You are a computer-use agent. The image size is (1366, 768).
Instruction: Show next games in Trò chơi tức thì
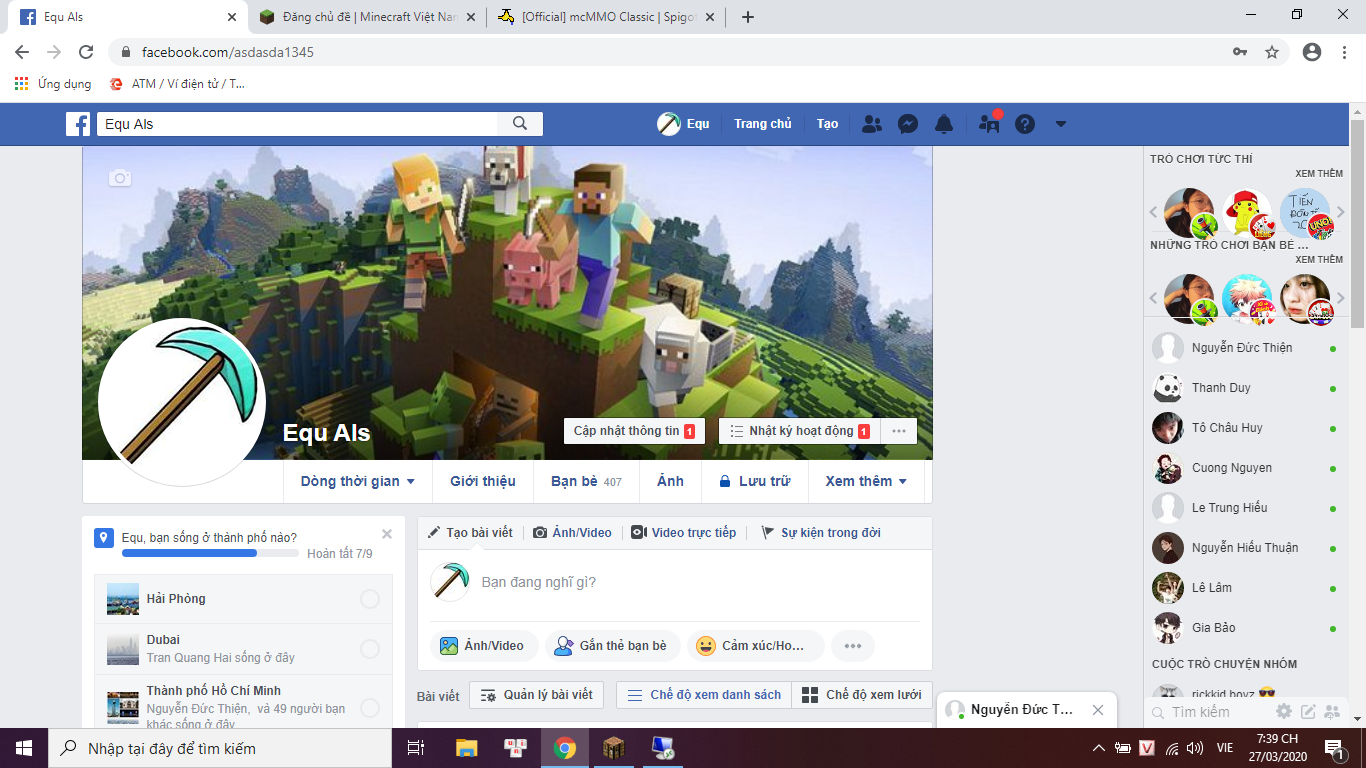coord(1342,212)
